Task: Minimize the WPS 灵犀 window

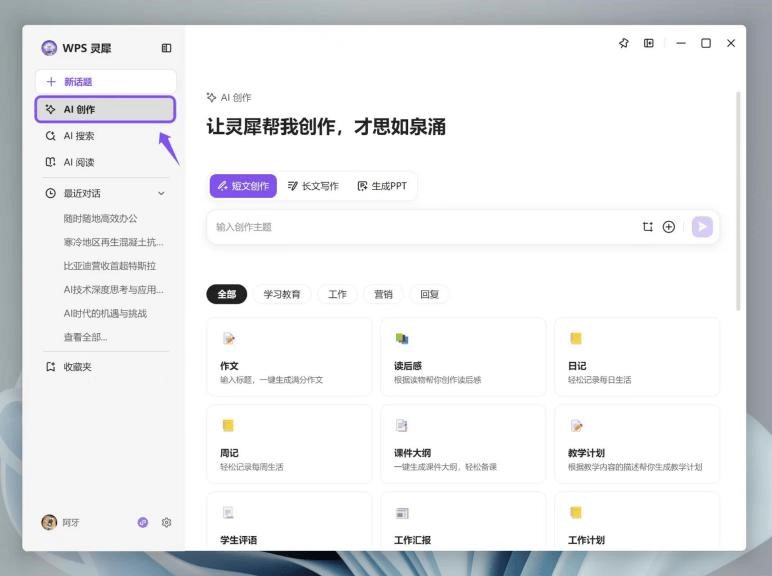Action: tap(681, 43)
